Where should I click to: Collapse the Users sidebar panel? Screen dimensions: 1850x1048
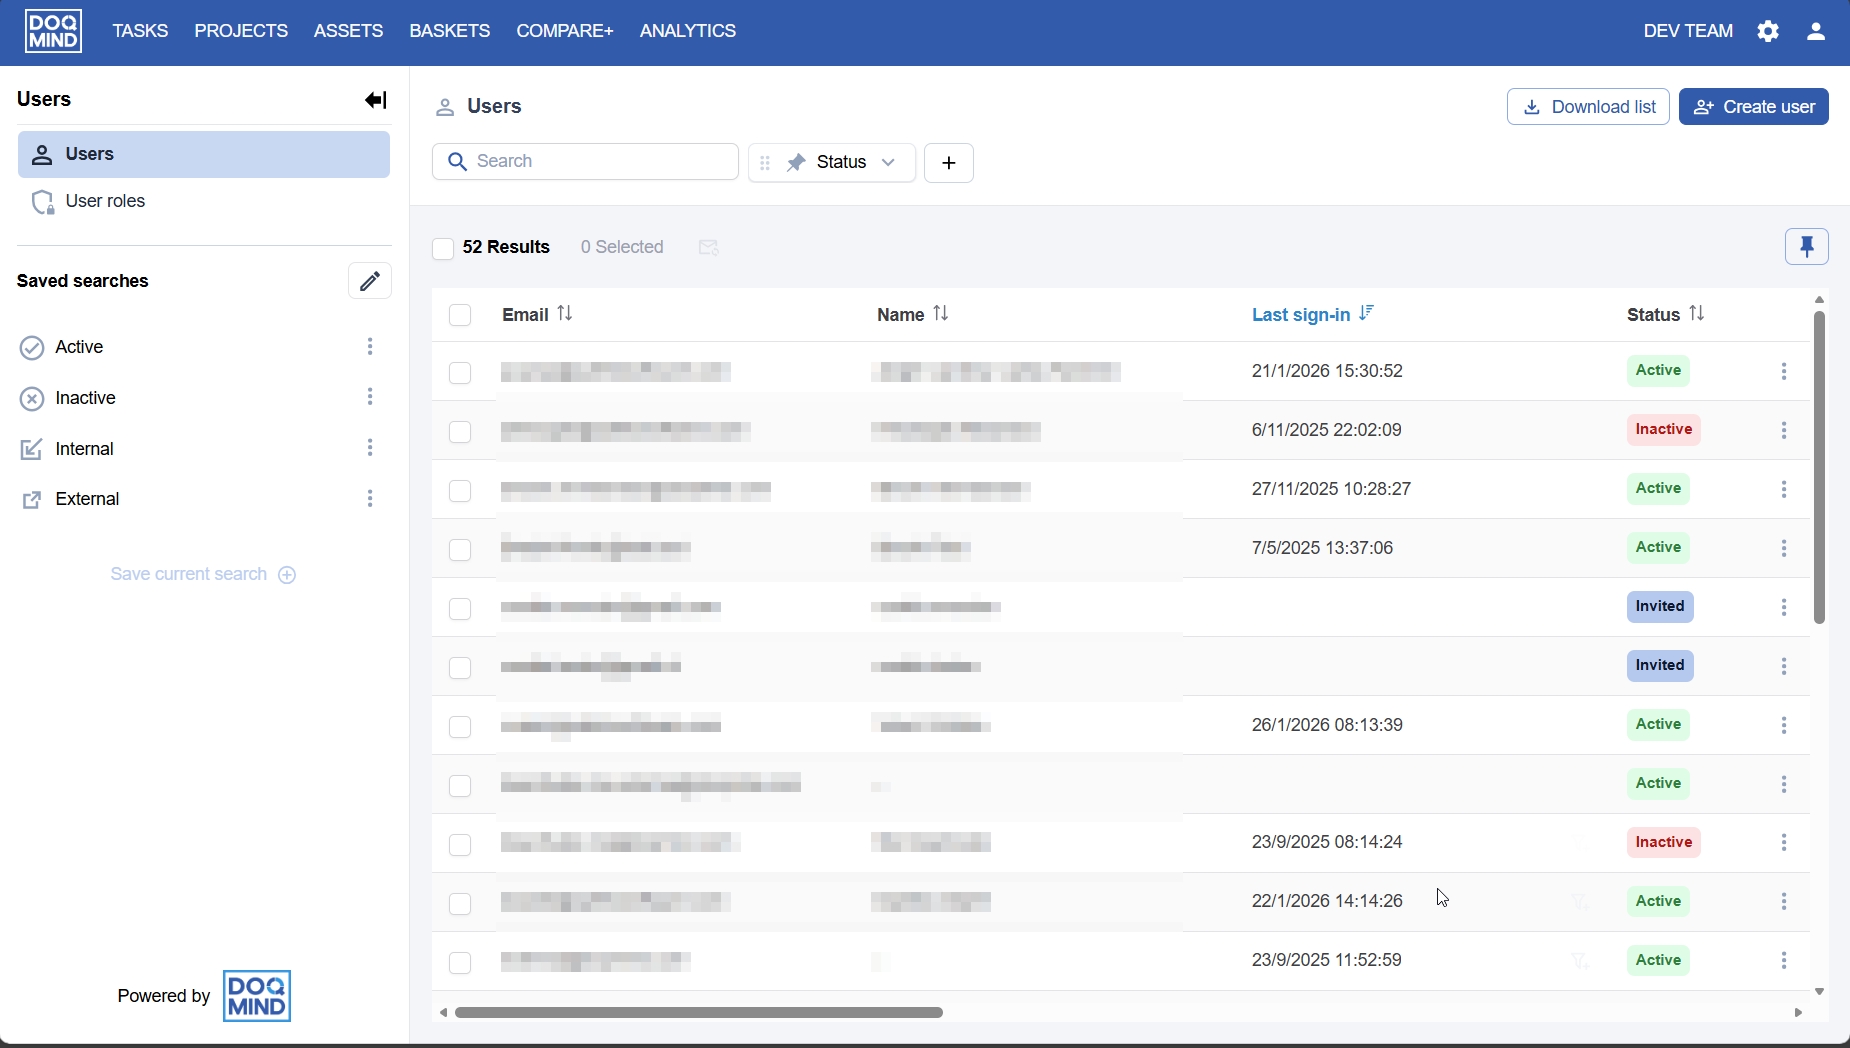(x=375, y=100)
